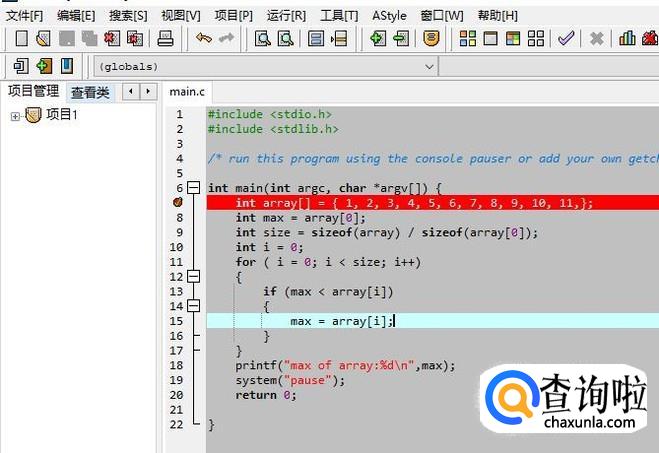Click the Close All files icon
The image size is (659, 453).
coord(134,39)
